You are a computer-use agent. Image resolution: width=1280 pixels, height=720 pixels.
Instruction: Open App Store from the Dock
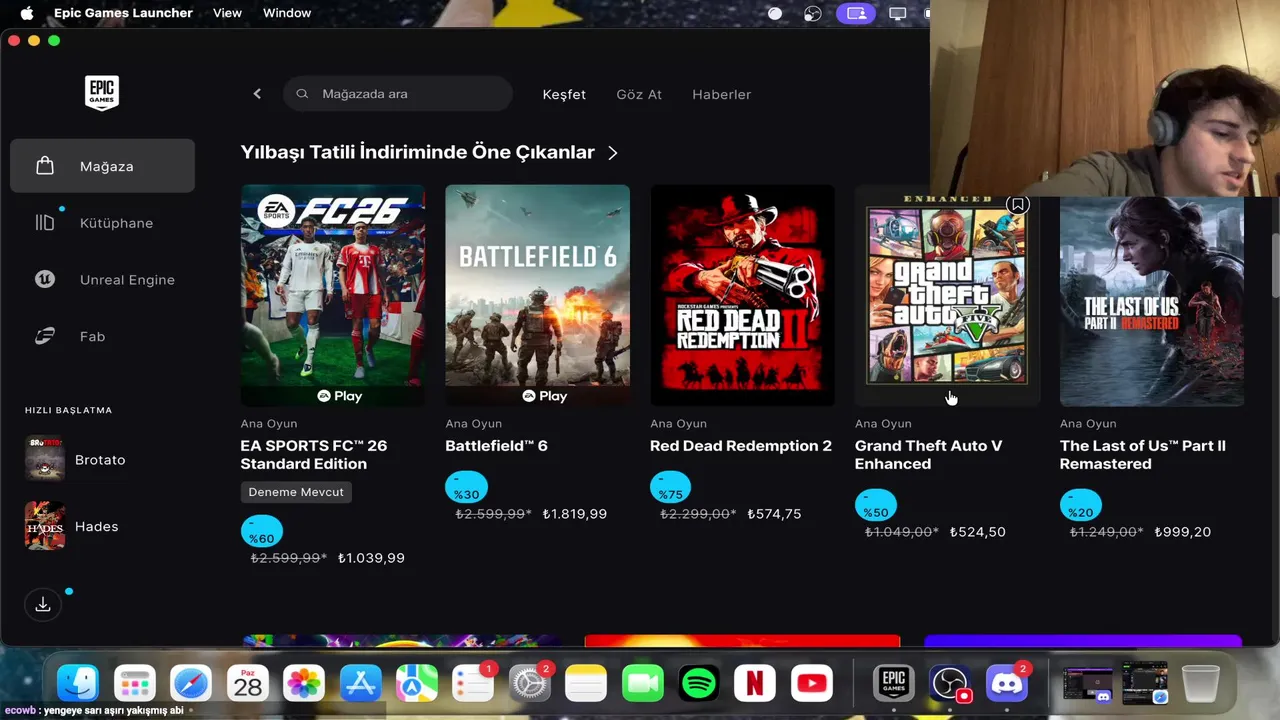click(360, 684)
